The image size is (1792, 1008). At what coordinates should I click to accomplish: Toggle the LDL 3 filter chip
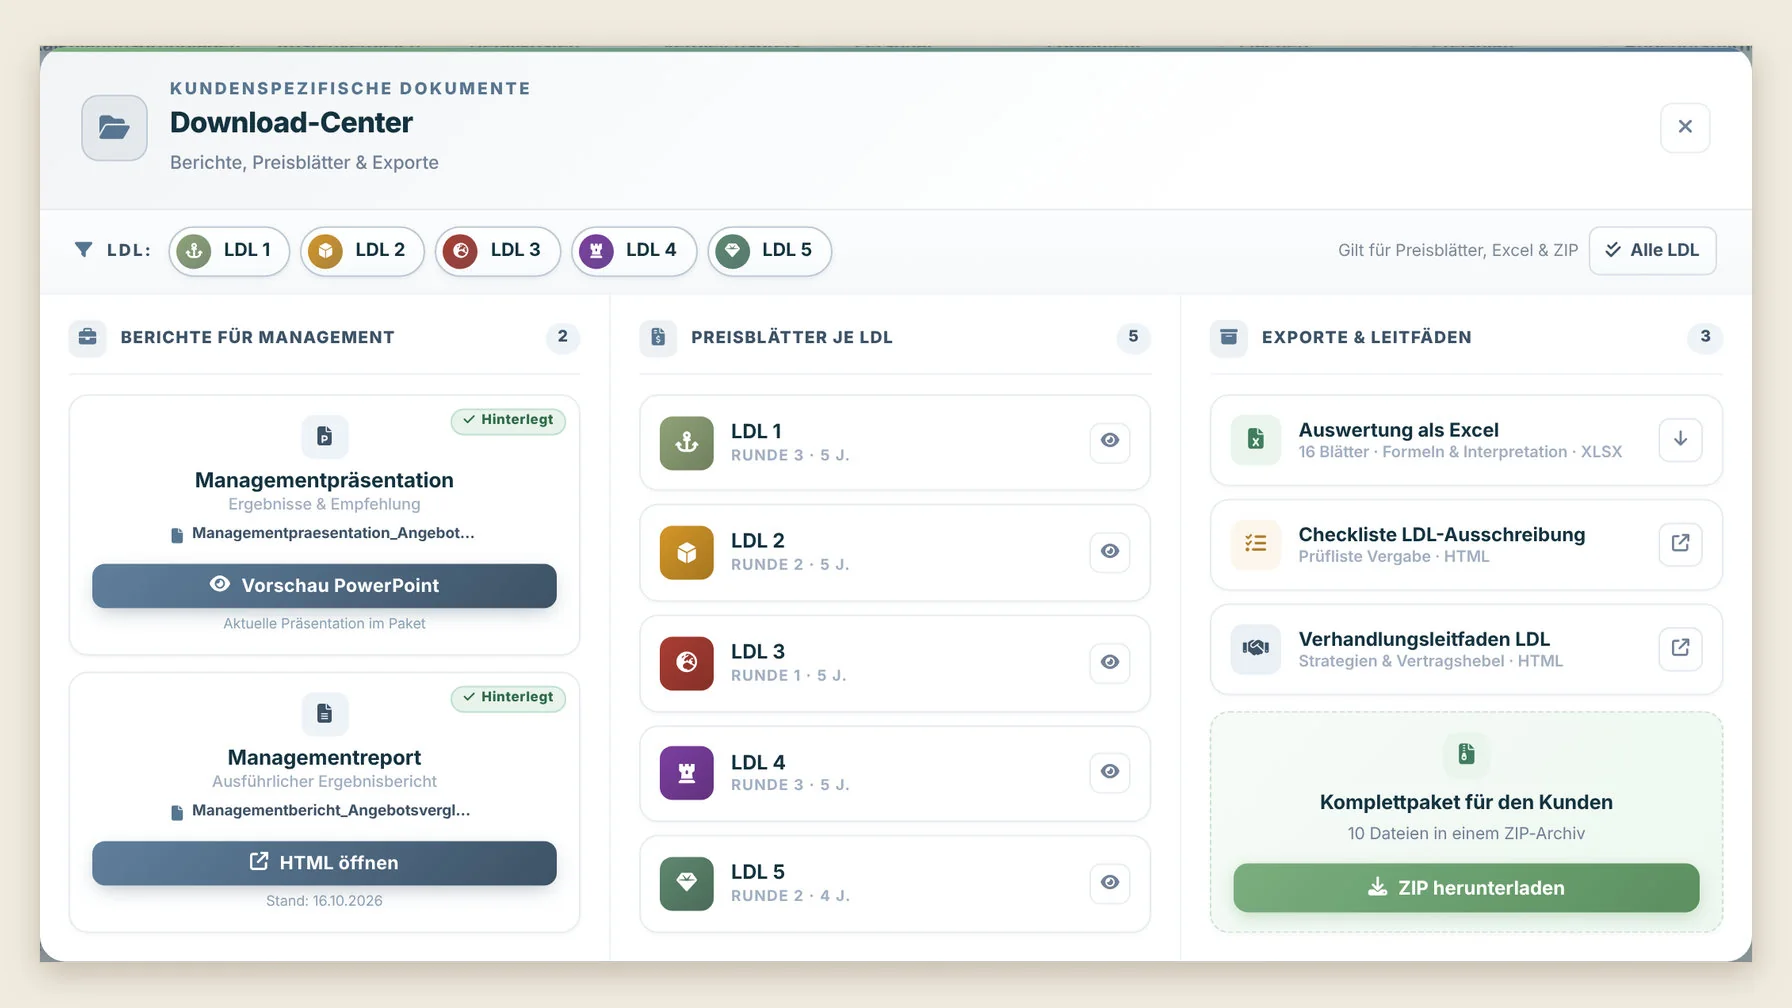click(497, 250)
